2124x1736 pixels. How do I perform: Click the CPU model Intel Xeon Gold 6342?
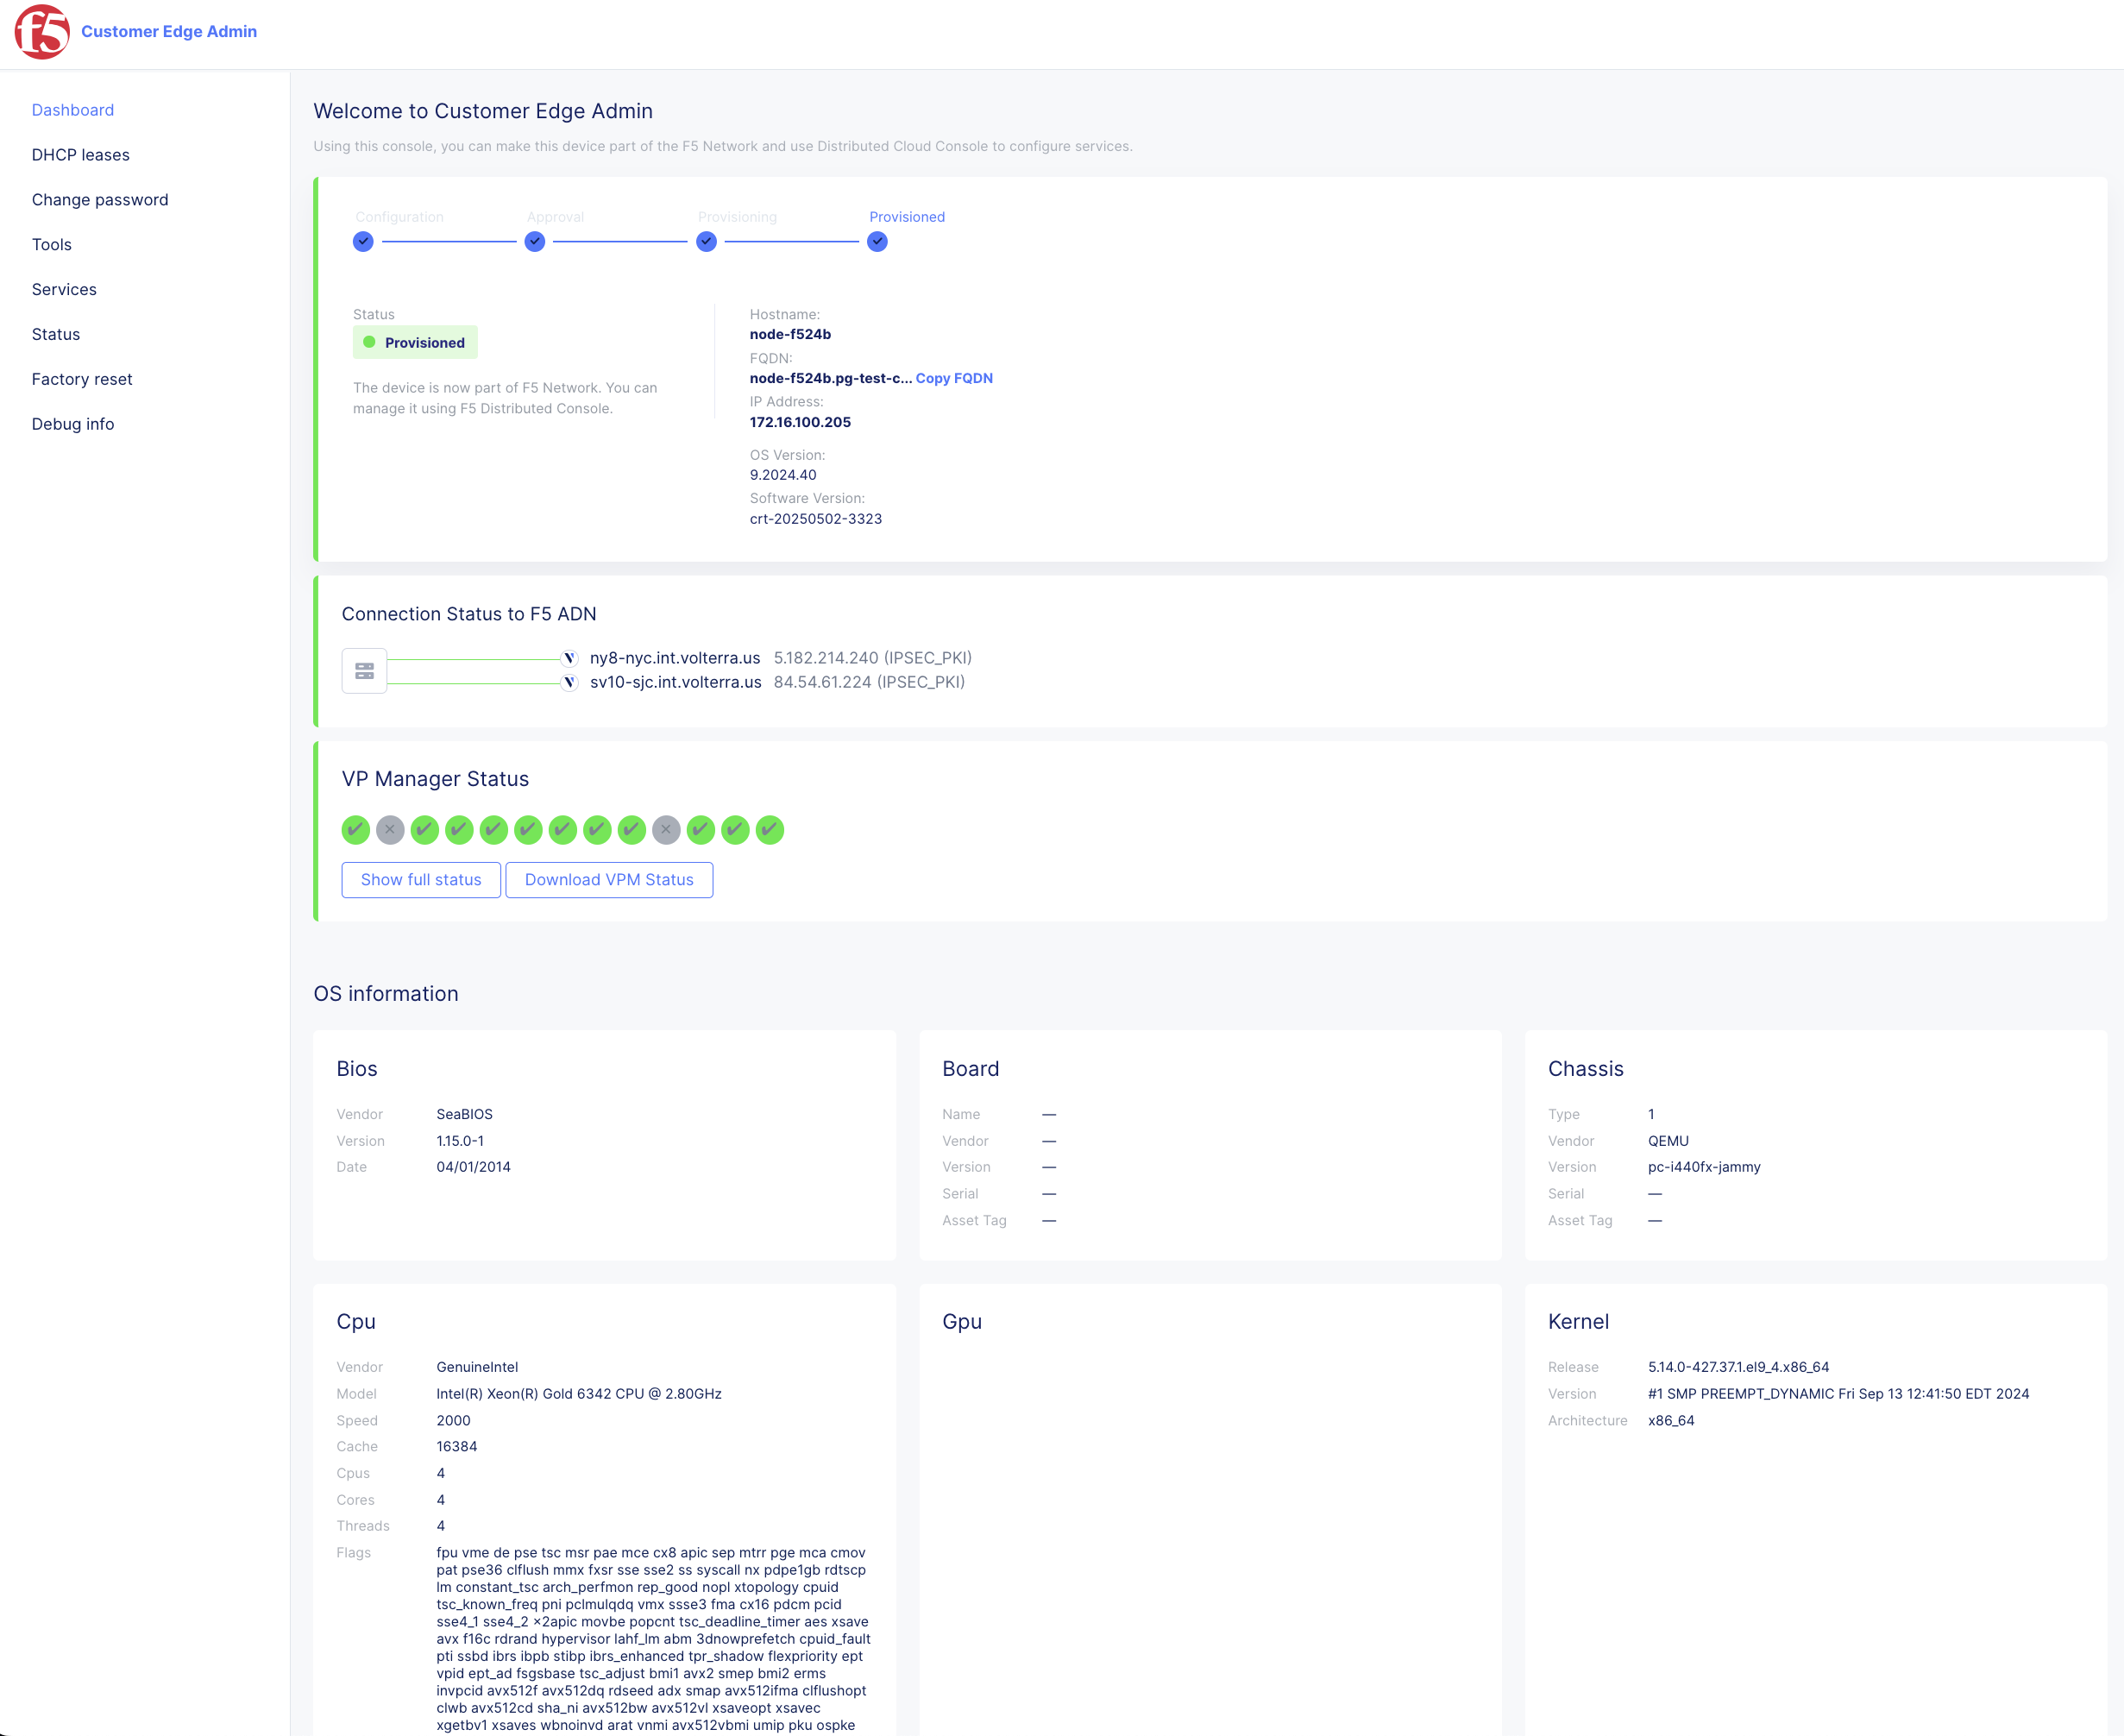(579, 1395)
